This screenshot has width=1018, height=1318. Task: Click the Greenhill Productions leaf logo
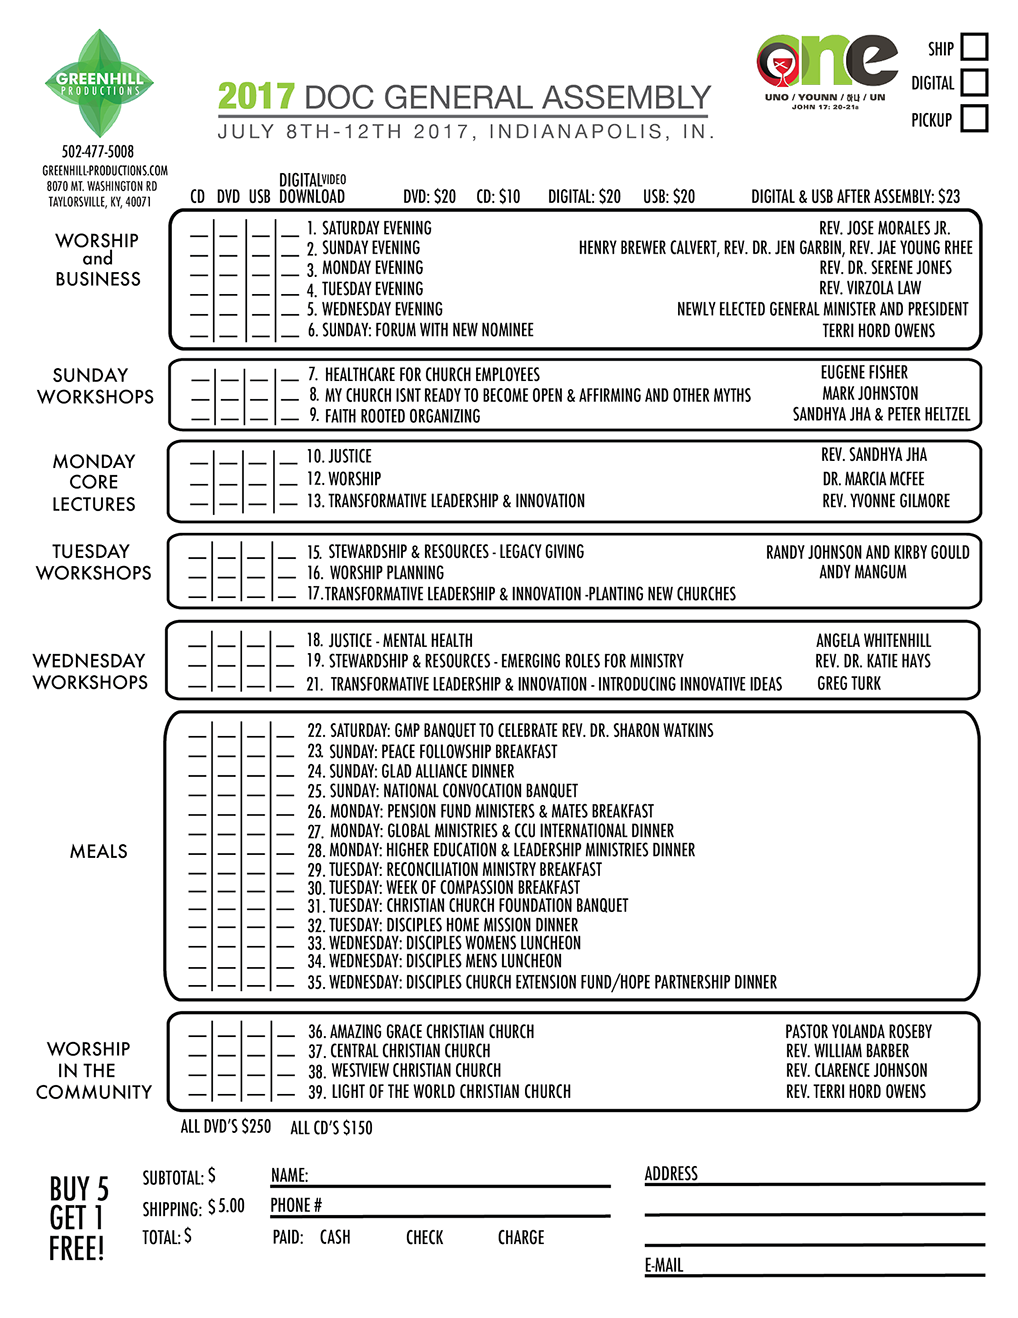[x=99, y=84]
